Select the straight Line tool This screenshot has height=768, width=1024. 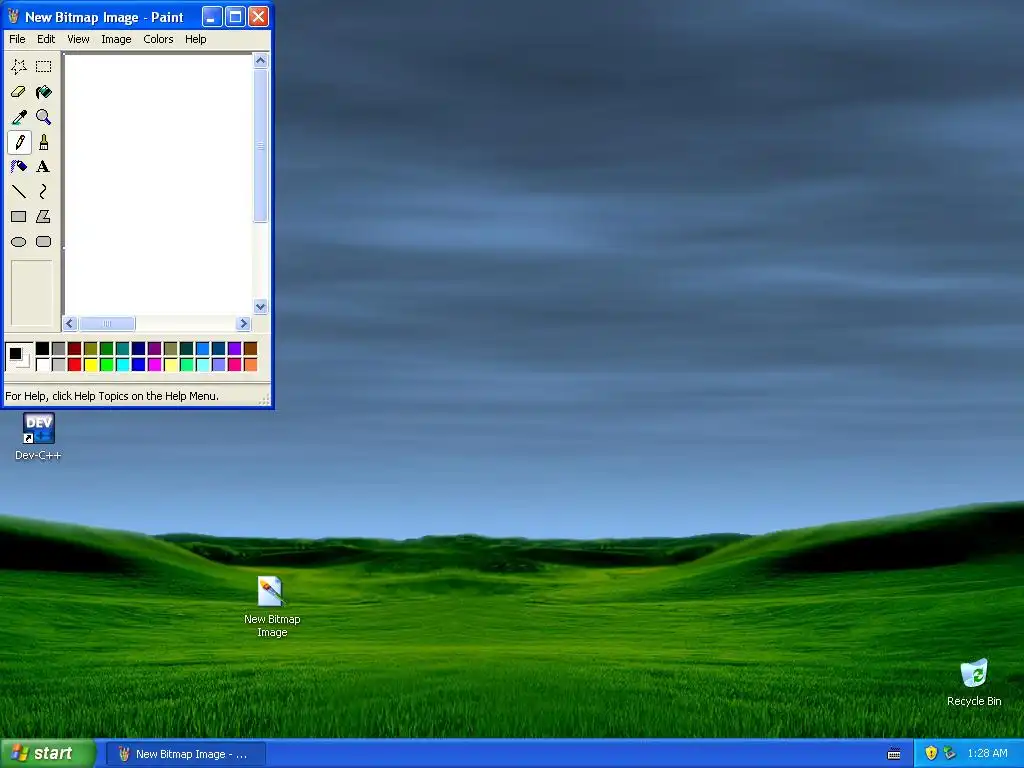19,191
